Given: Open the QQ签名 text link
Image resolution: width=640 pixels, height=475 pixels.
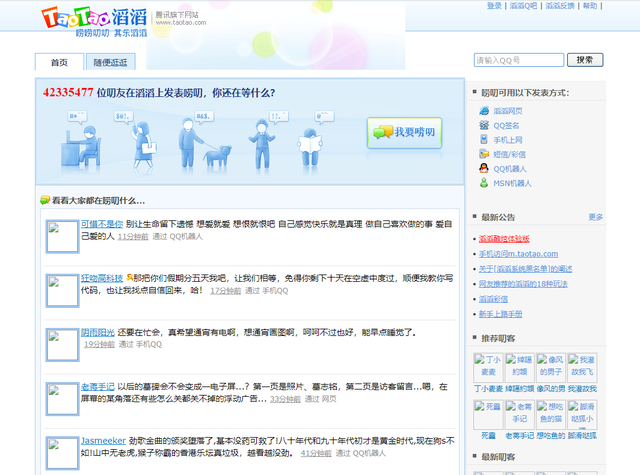Looking at the screenshot, I should 506,125.
